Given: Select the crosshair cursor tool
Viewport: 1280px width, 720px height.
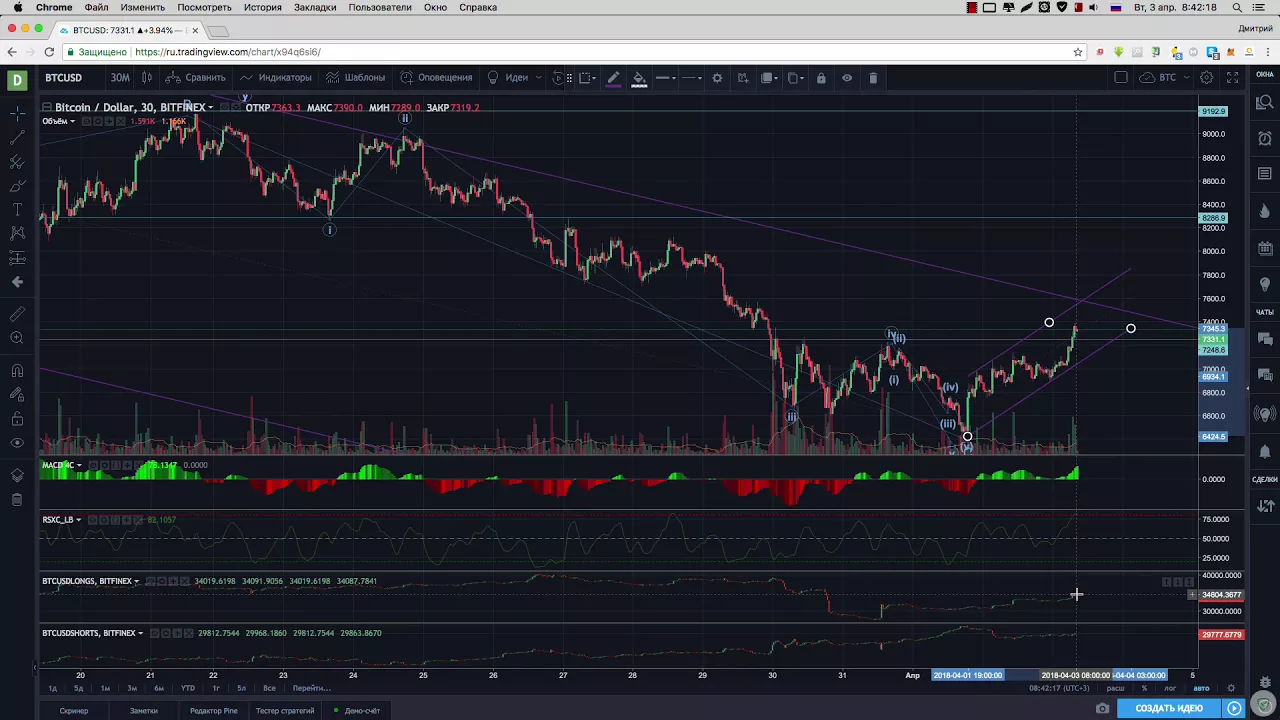Looking at the screenshot, I should [x=17, y=113].
